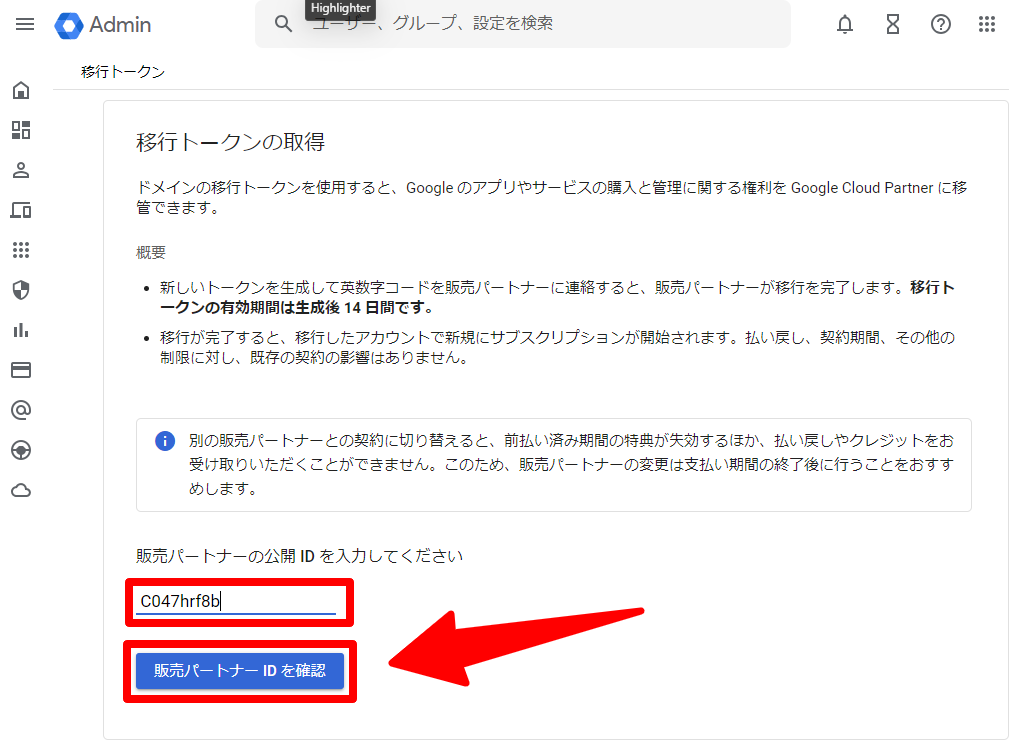Open the notifications bell
This screenshot has height=751, width=1009.
(x=845, y=24)
